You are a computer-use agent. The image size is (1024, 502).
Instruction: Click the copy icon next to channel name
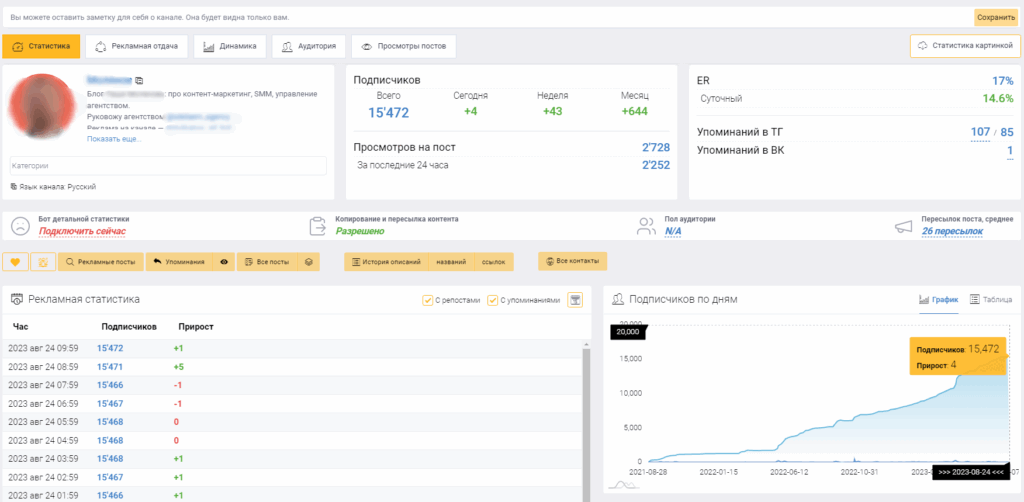point(139,79)
